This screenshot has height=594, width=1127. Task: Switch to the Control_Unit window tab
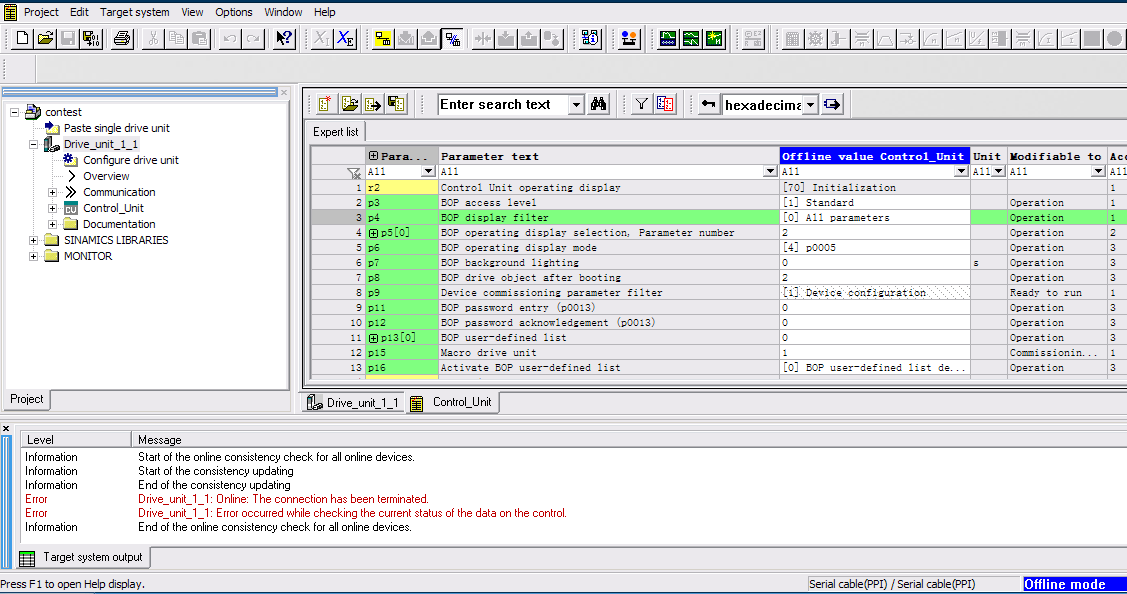click(x=453, y=403)
